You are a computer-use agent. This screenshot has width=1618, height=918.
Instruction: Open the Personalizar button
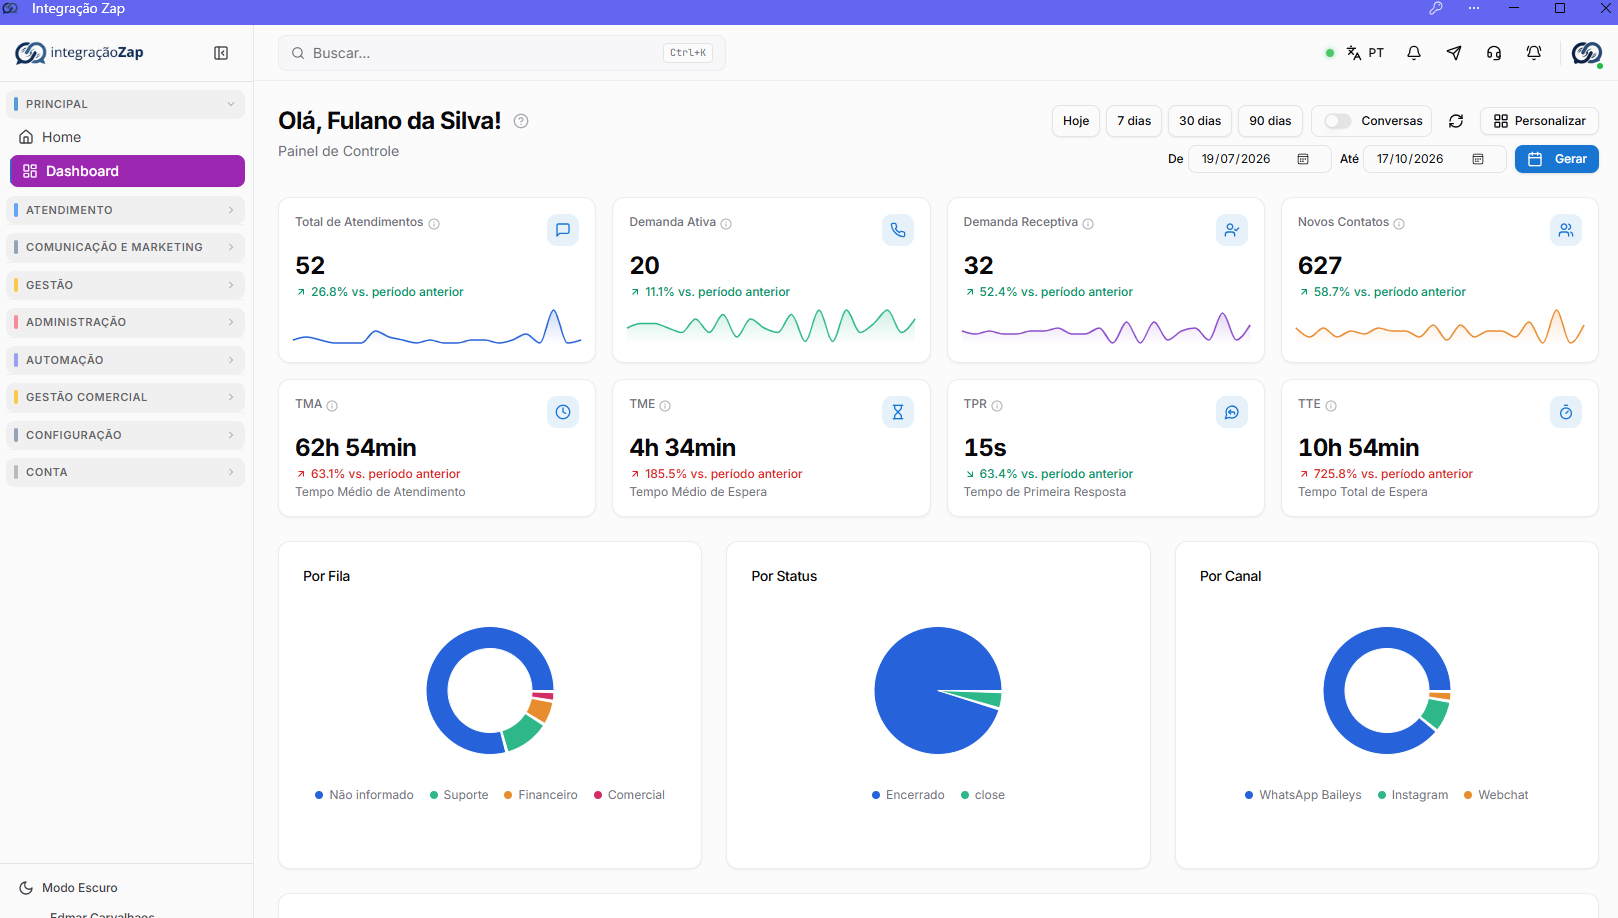(x=1539, y=121)
